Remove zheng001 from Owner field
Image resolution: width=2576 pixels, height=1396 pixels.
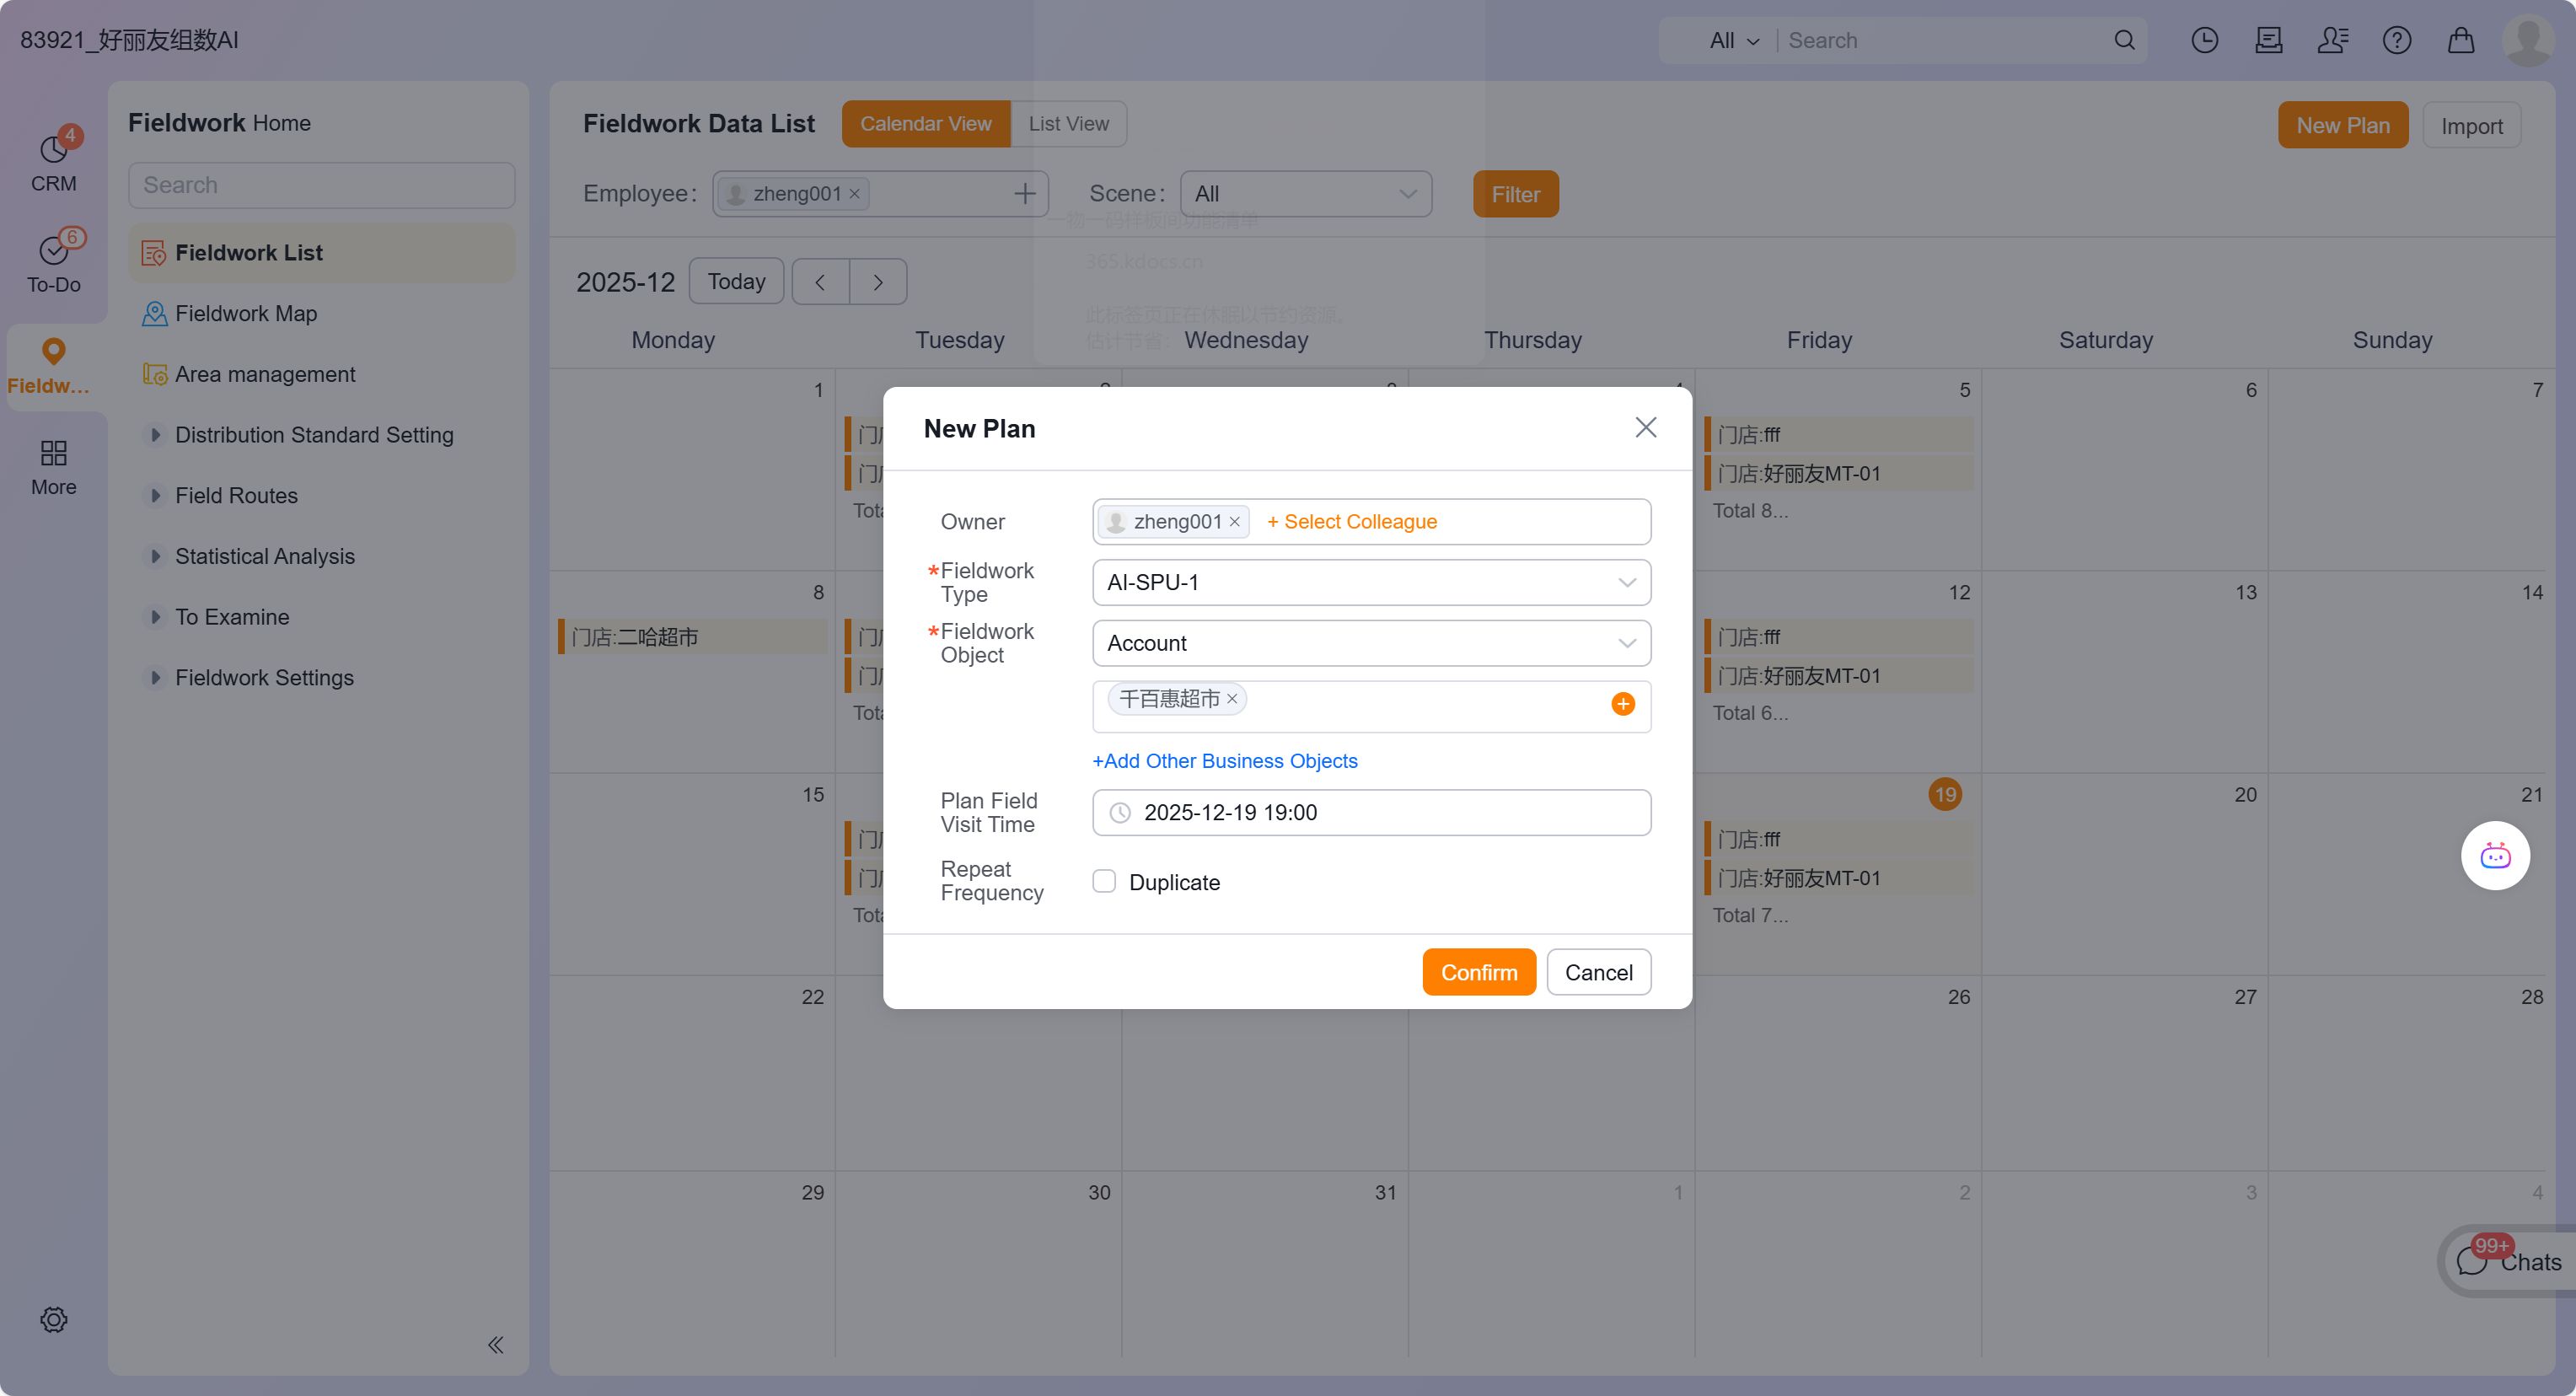(1234, 522)
